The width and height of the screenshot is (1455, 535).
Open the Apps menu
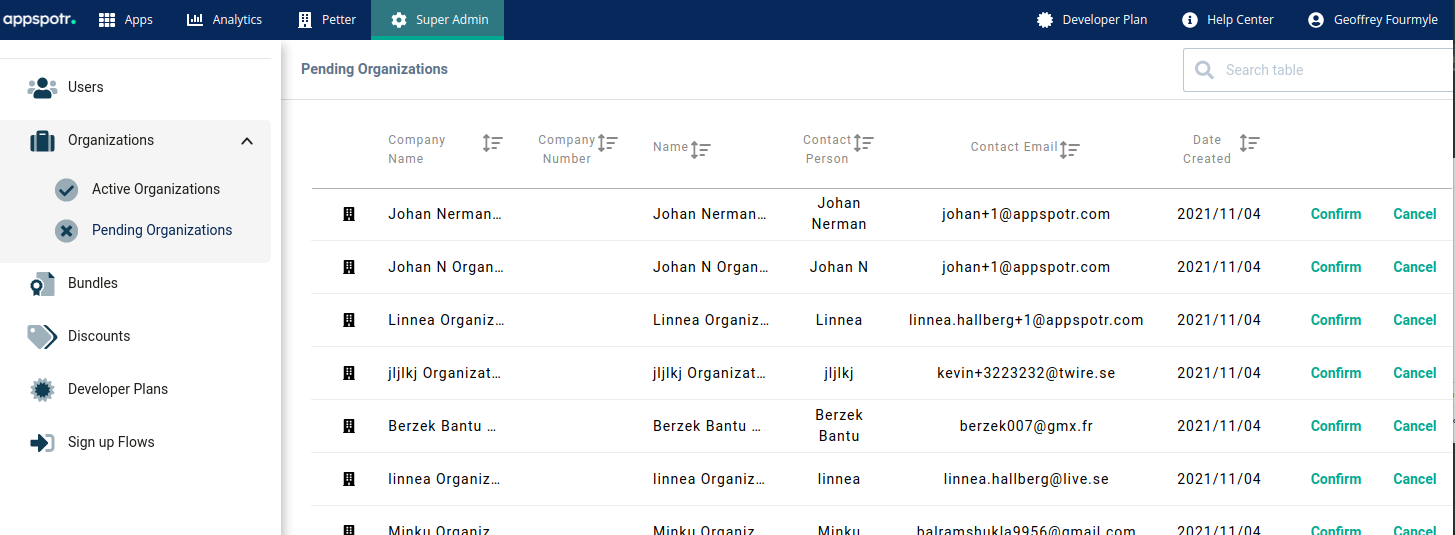coord(126,20)
